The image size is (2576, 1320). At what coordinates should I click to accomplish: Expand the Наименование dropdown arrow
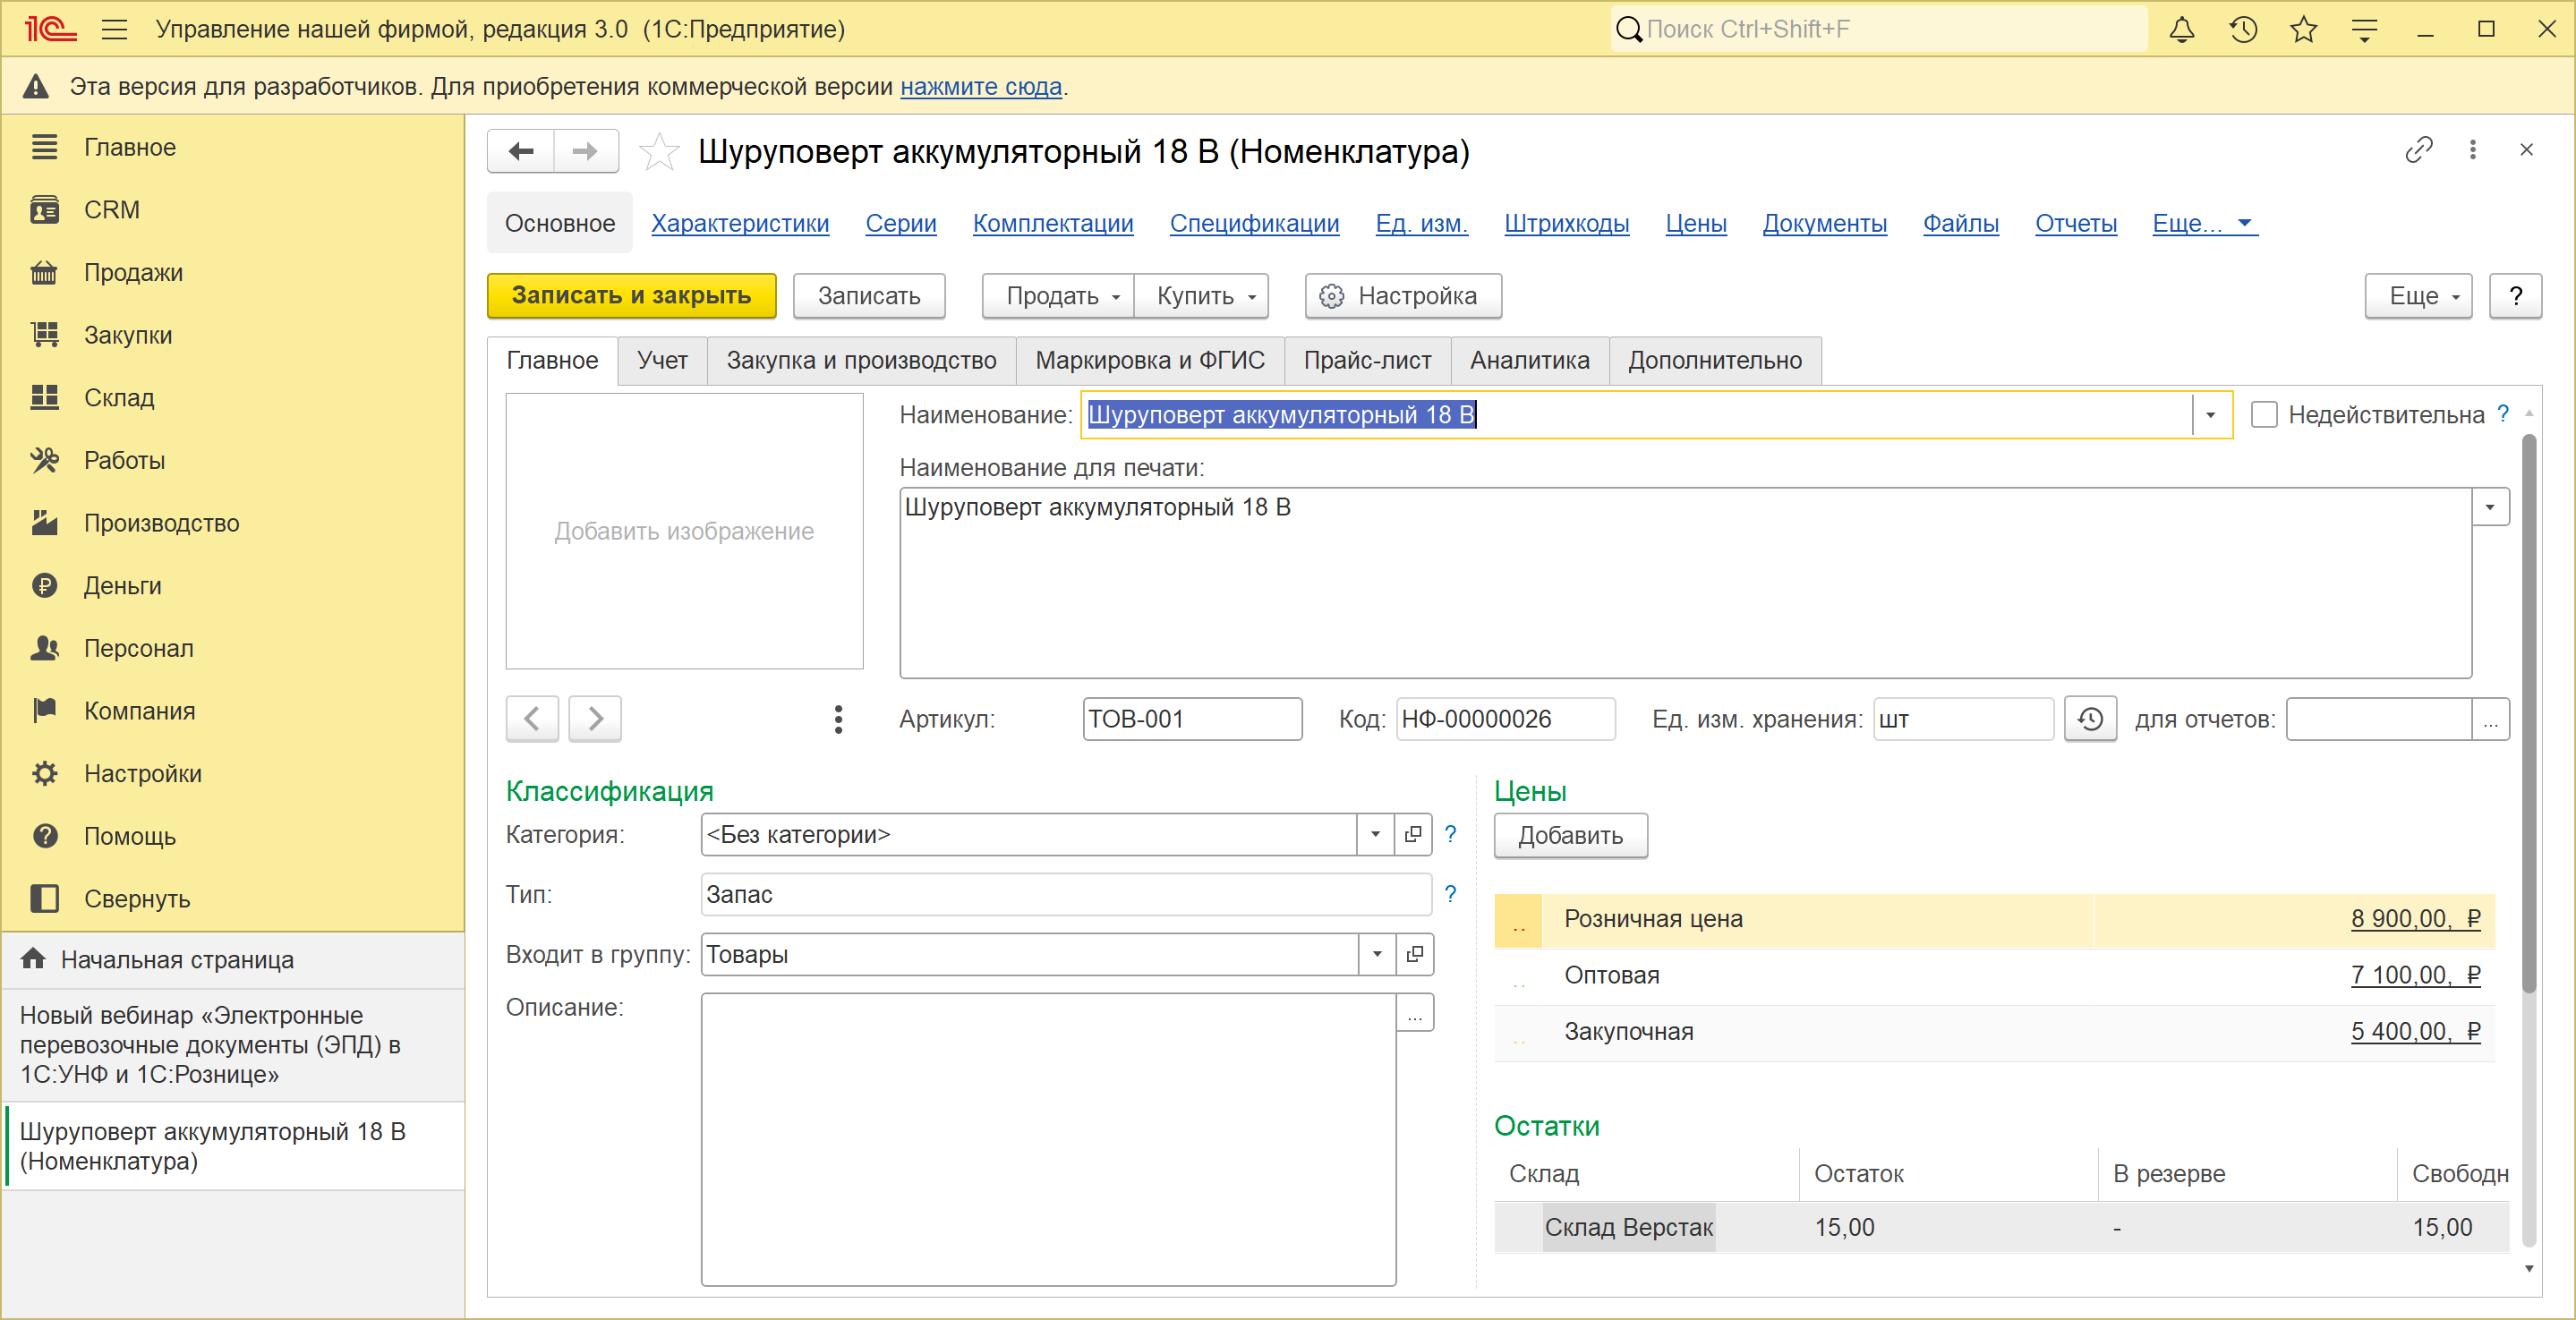2210,415
